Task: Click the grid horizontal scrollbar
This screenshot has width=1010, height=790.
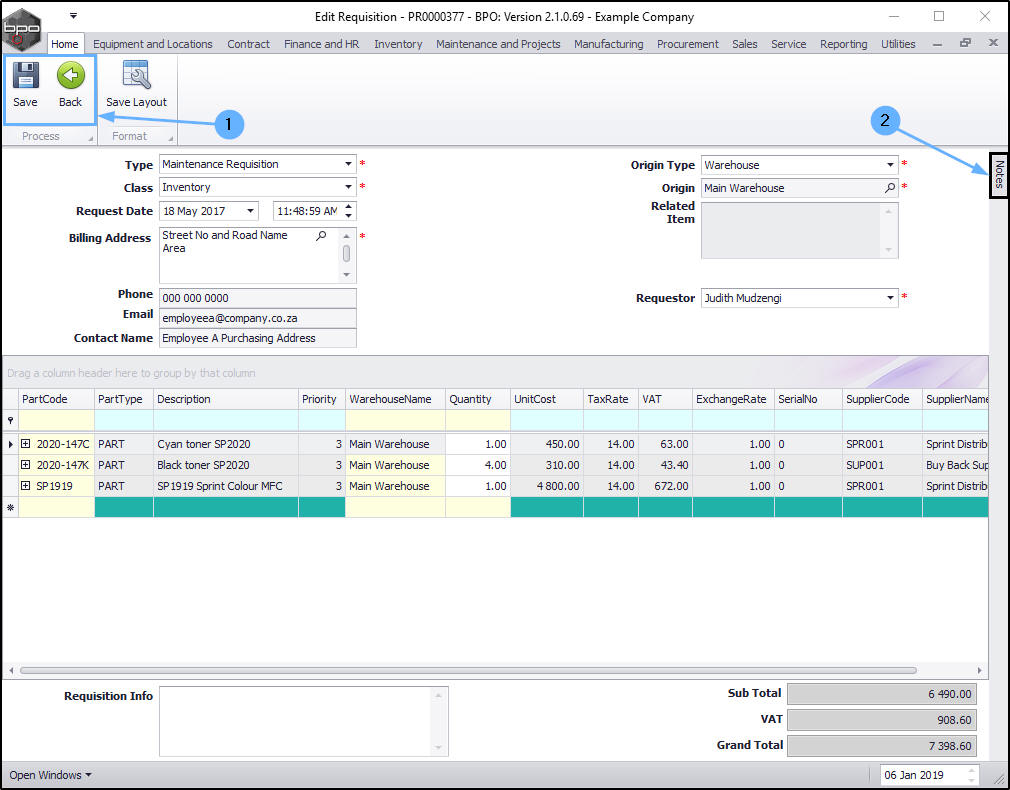Action: (468, 670)
